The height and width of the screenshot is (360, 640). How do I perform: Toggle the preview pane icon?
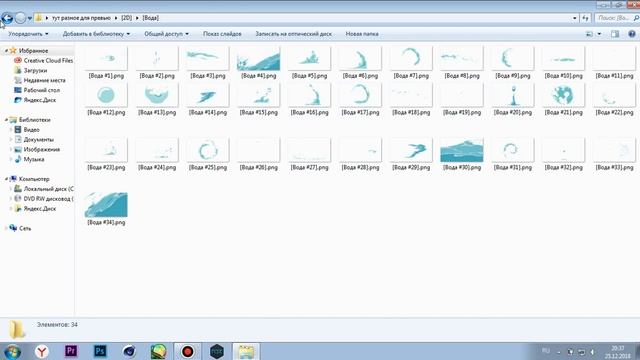click(615, 34)
